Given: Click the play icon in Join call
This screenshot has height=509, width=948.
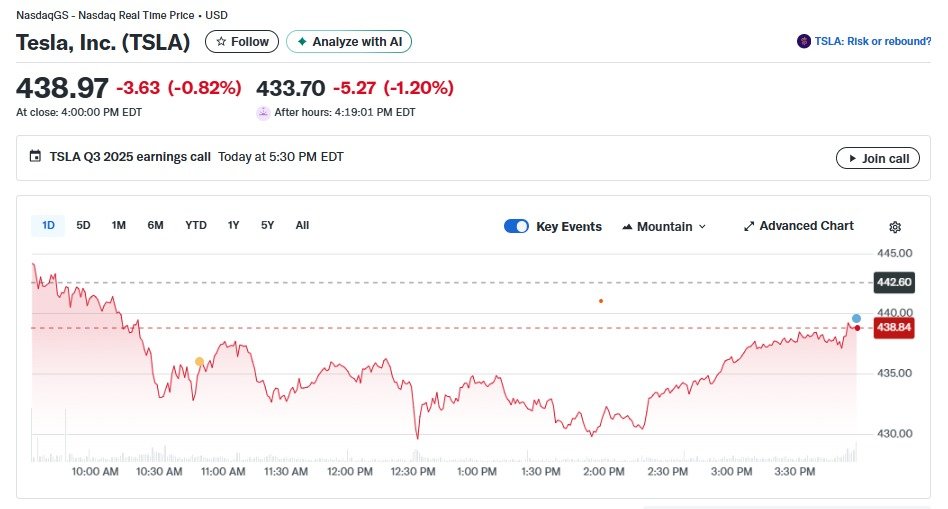Looking at the screenshot, I should point(852,158).
